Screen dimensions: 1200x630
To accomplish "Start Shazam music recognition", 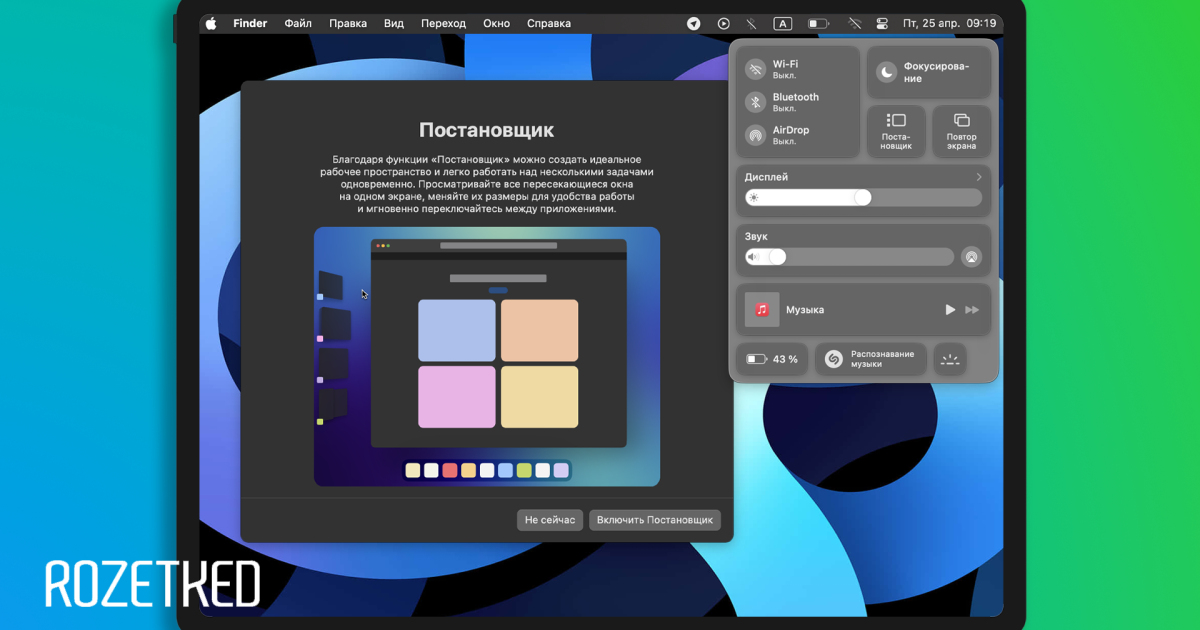I will coord(834,359).
